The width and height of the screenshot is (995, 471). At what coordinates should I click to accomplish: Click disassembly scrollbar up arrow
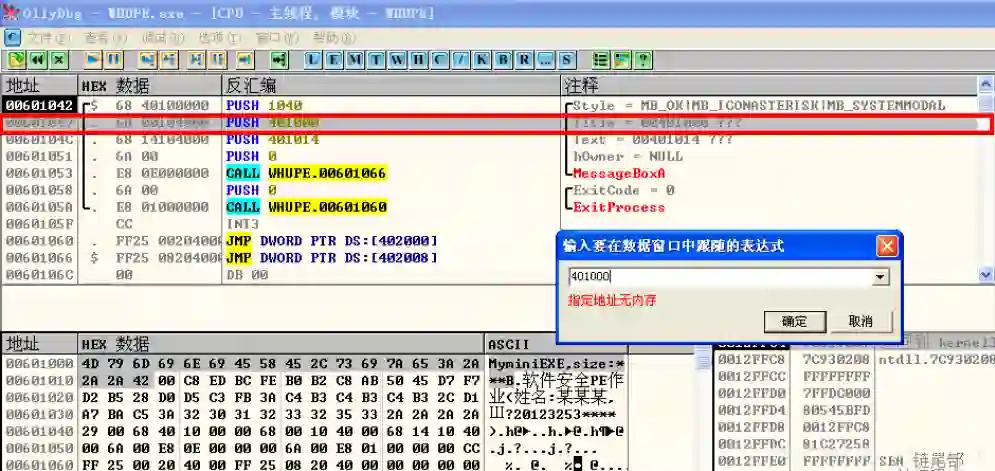coord(985,84)
